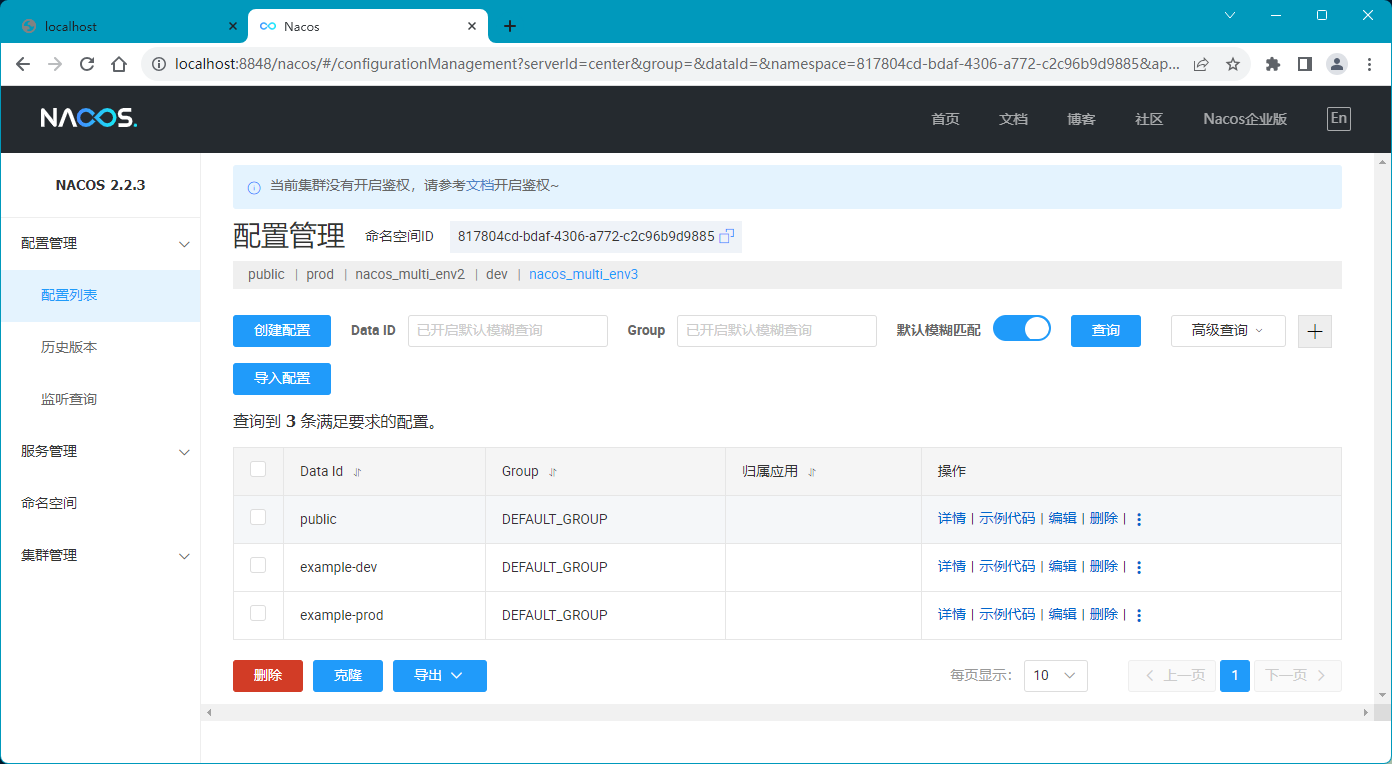Click the 导入配置 button

pyautogui.click(x=282, y=379)
